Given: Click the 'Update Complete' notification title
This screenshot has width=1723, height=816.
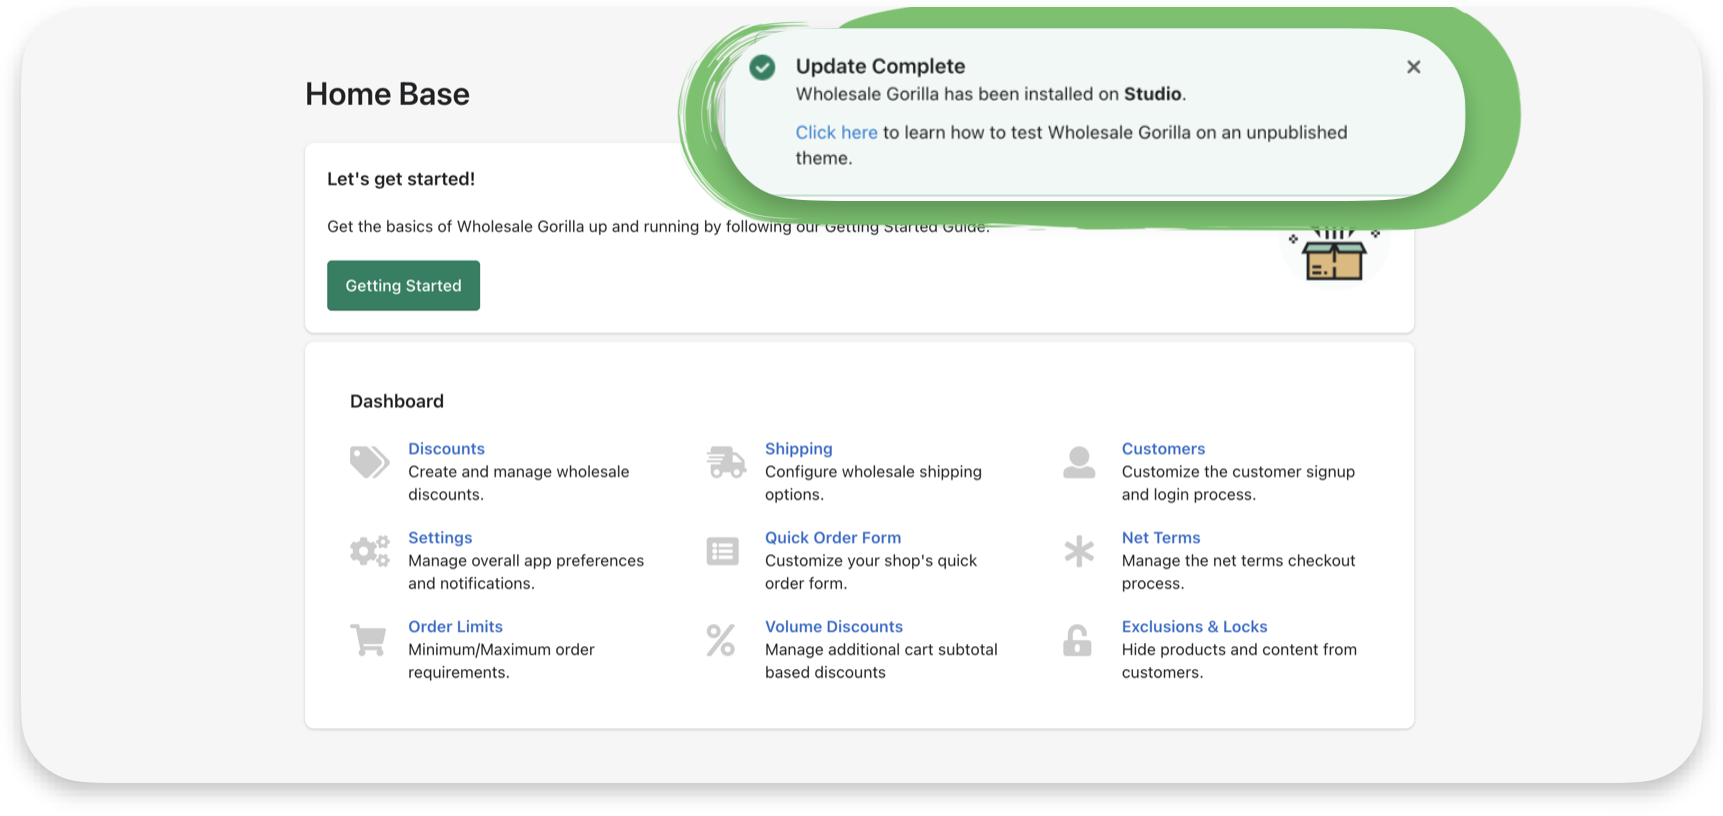Looking at the screenshot, I should pyautogui.click(x=880, y=67).
